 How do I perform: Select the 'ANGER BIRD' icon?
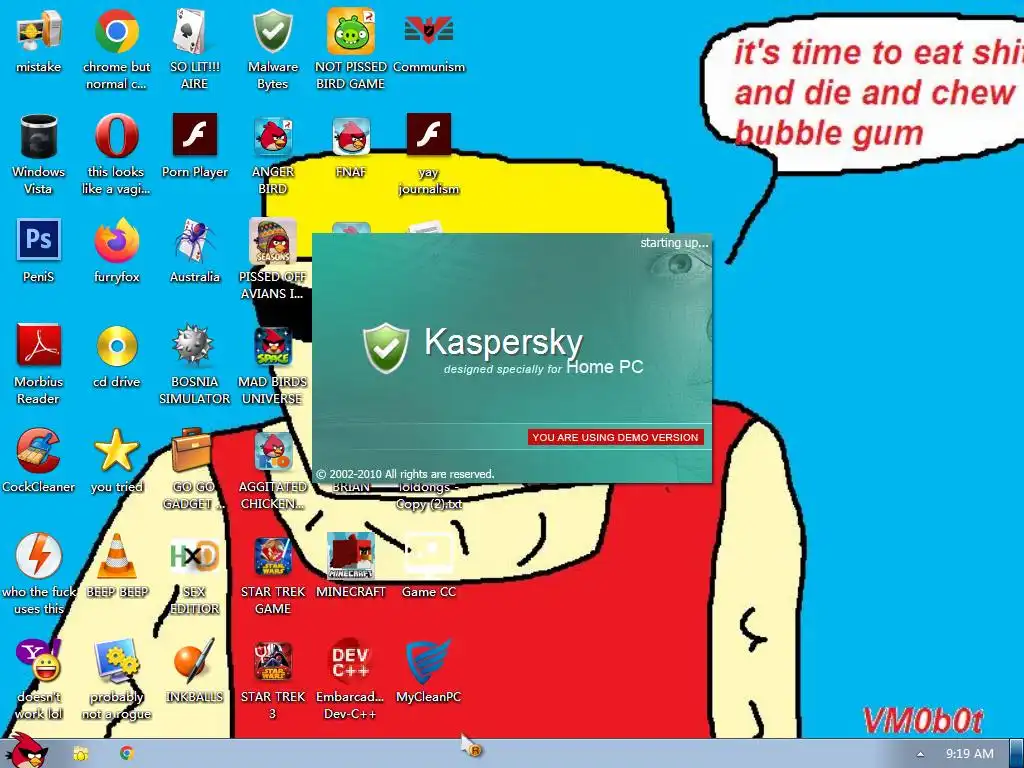point(272,136)
